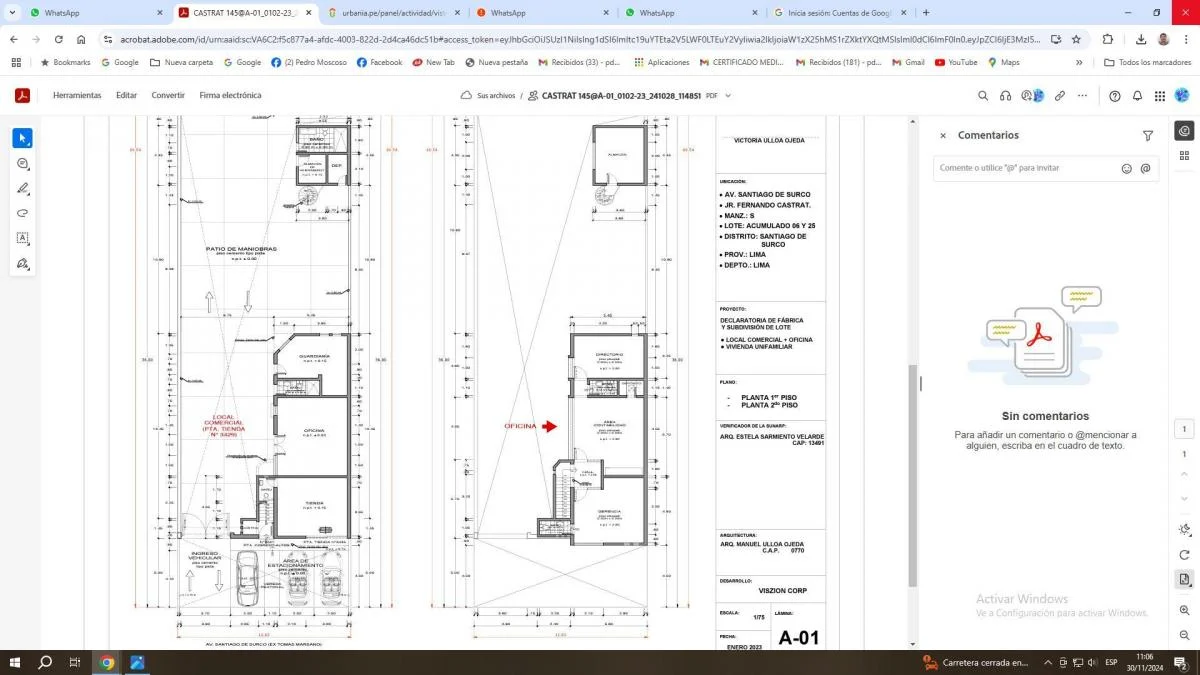
Task: Open the dark mode display theme icon
Action: click(1185, 529)
